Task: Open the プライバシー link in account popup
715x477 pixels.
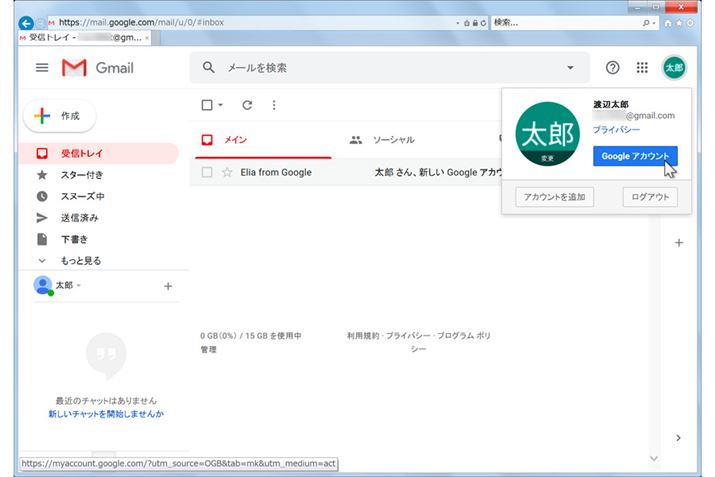Action: coord(616,130)
